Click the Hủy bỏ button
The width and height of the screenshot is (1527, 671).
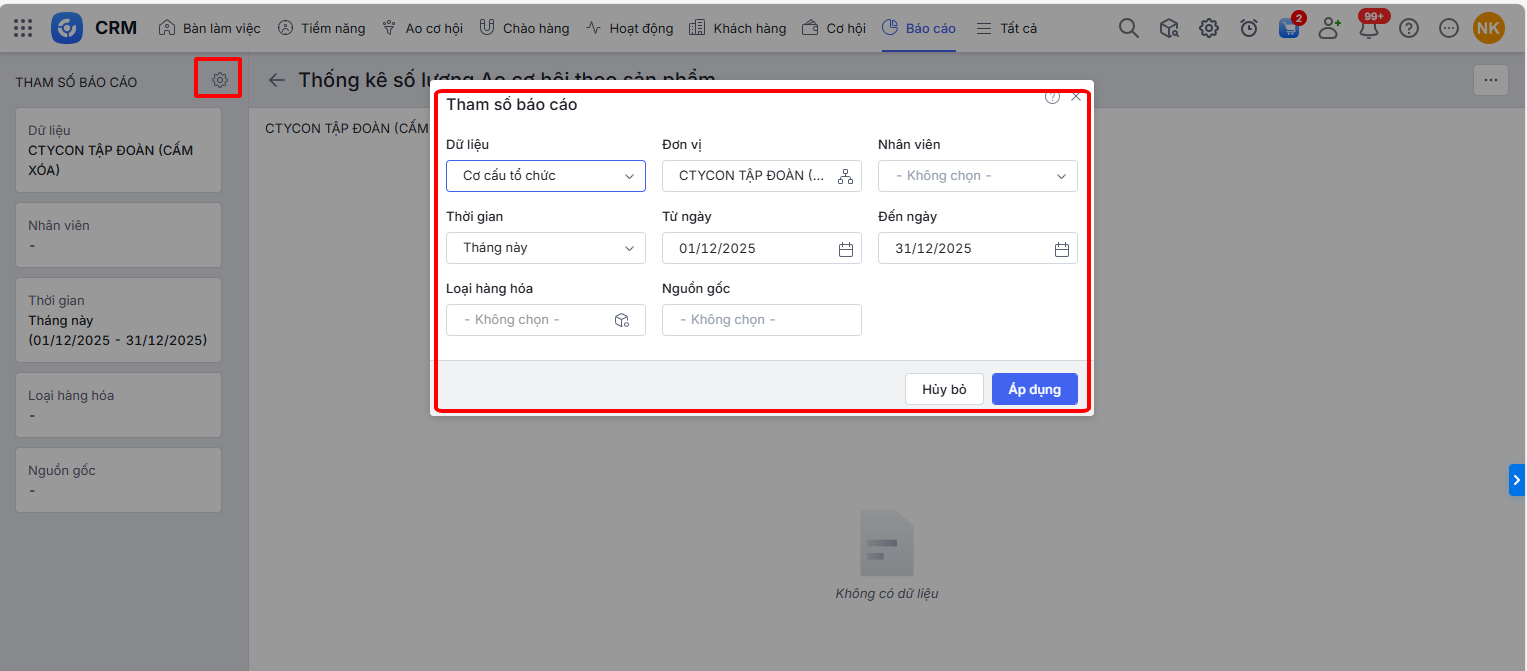point(944,389)
